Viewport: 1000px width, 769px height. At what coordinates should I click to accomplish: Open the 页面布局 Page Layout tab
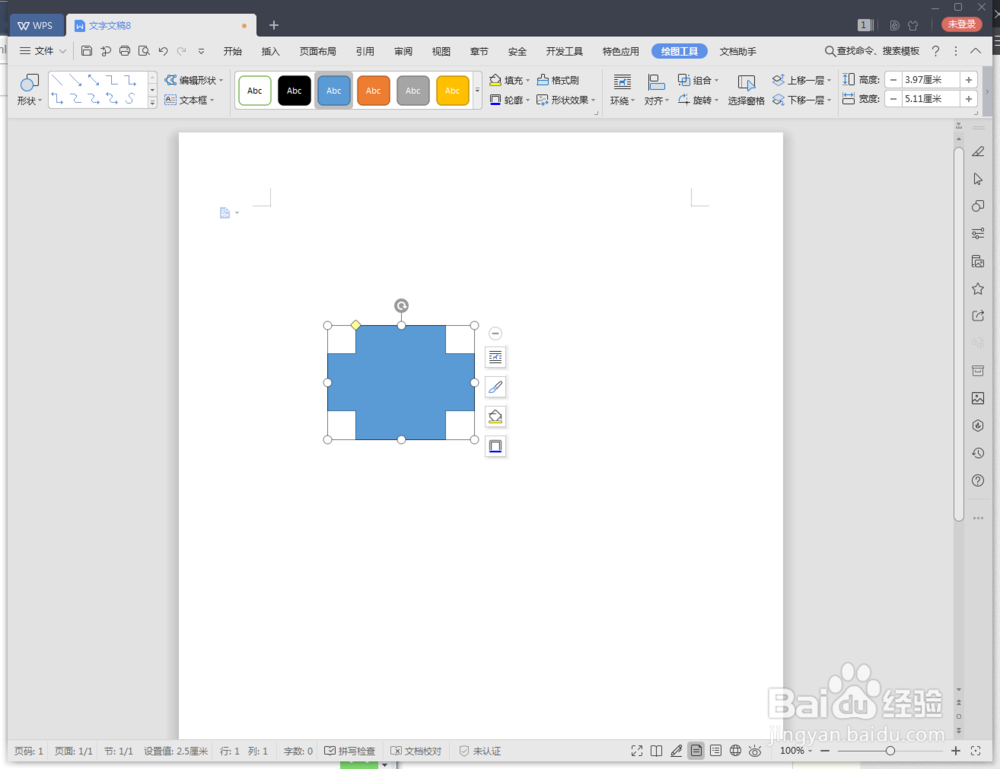click(318, 52)
